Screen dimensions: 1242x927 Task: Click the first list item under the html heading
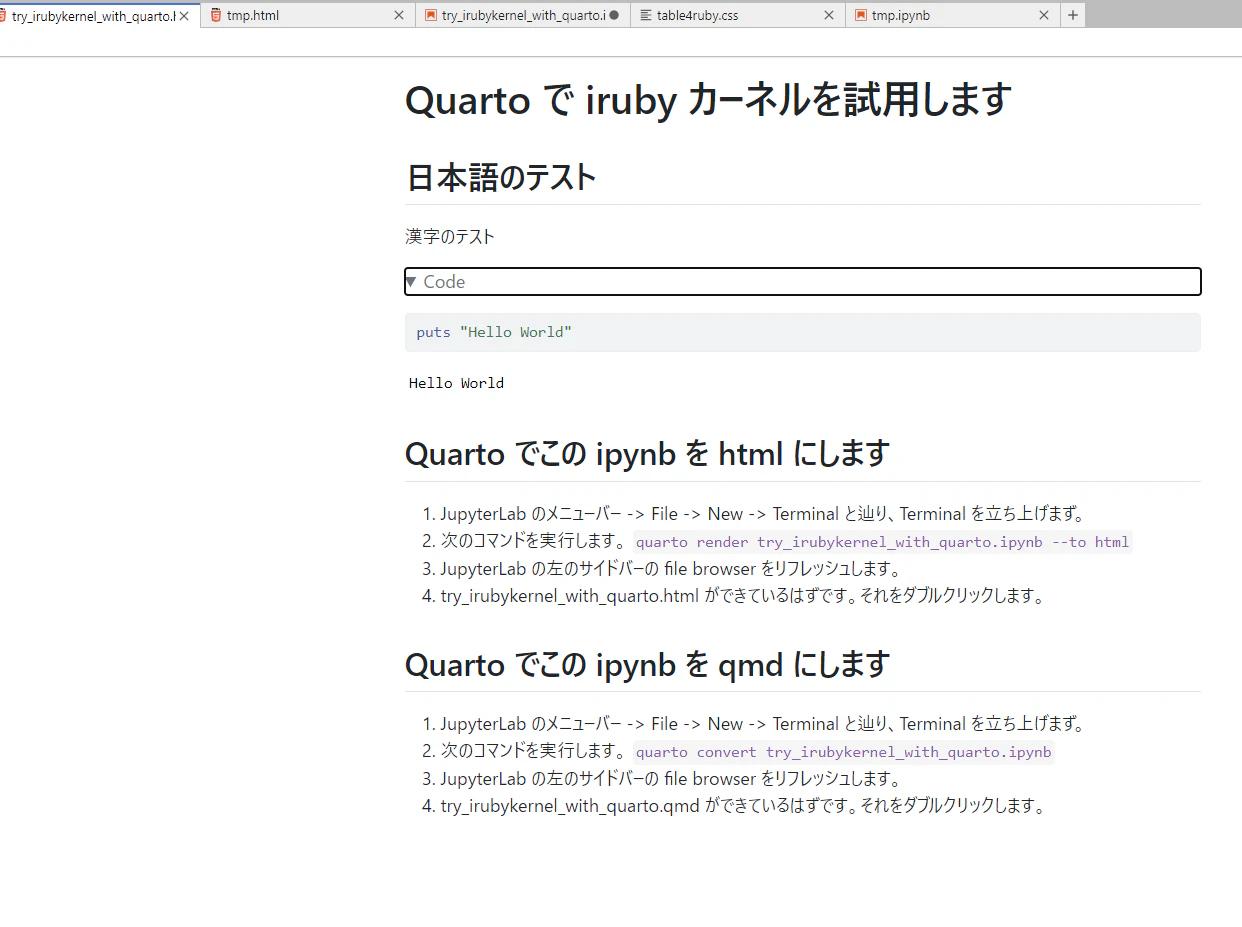pyautogui.click(x=762, y=514)
